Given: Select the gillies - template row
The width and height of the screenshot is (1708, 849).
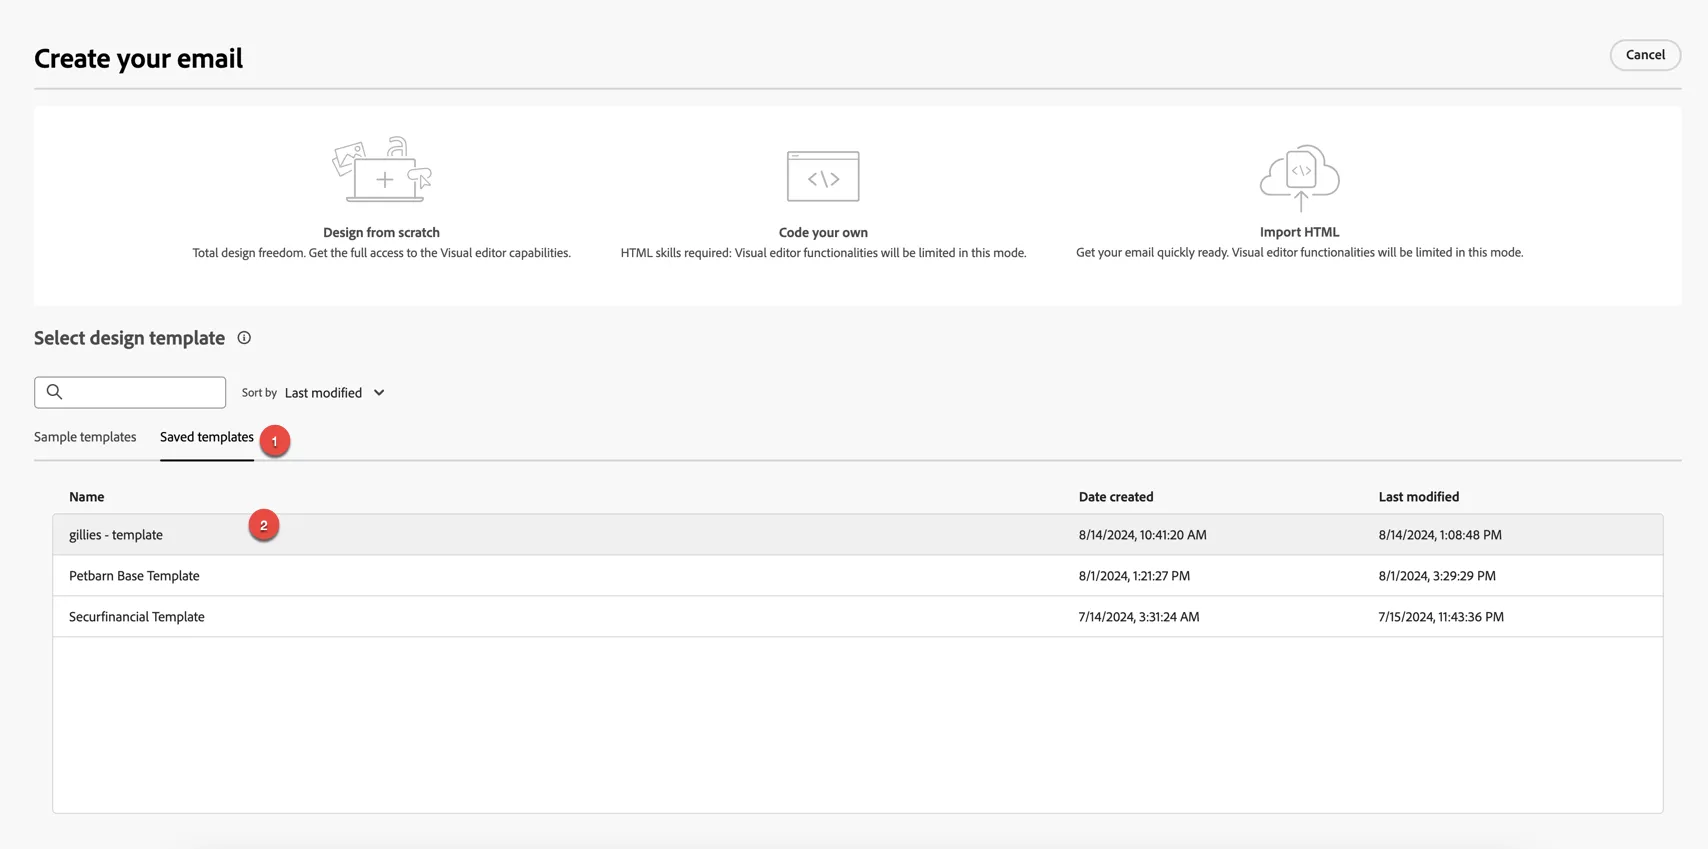Looking at the screenshot, I should pos(858,535).
